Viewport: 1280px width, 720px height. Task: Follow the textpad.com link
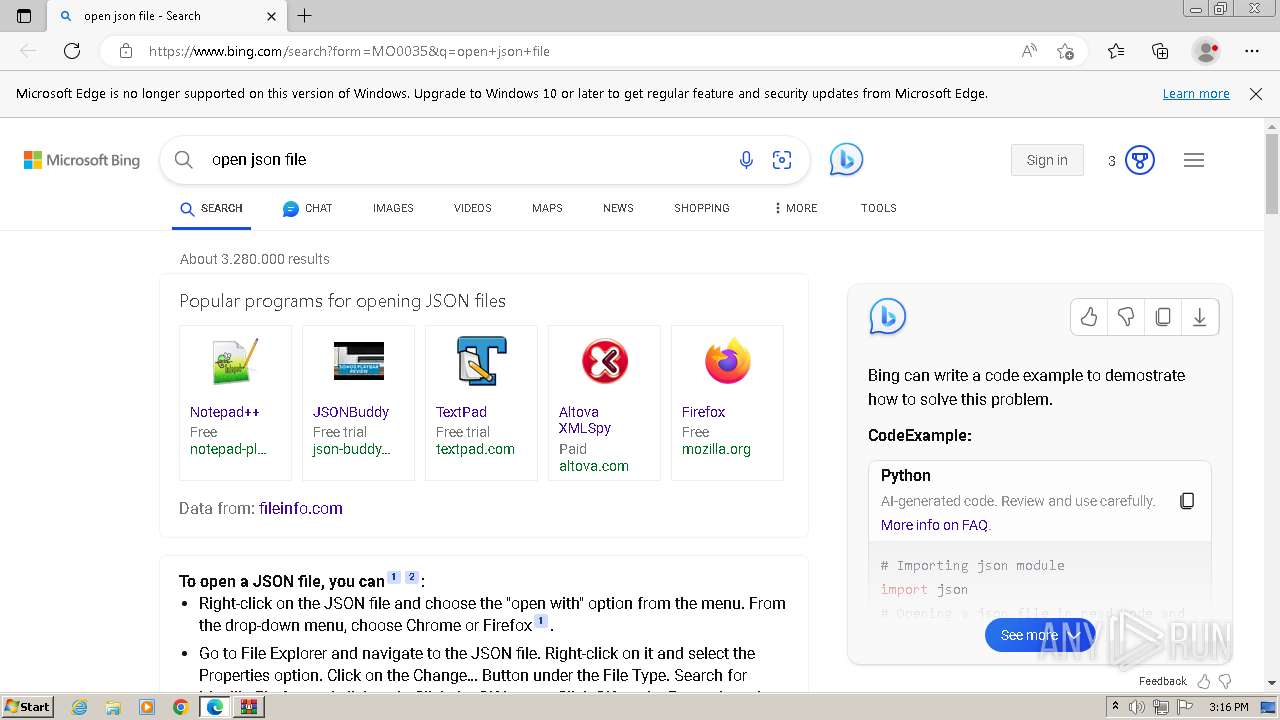[x=475, y=449]
